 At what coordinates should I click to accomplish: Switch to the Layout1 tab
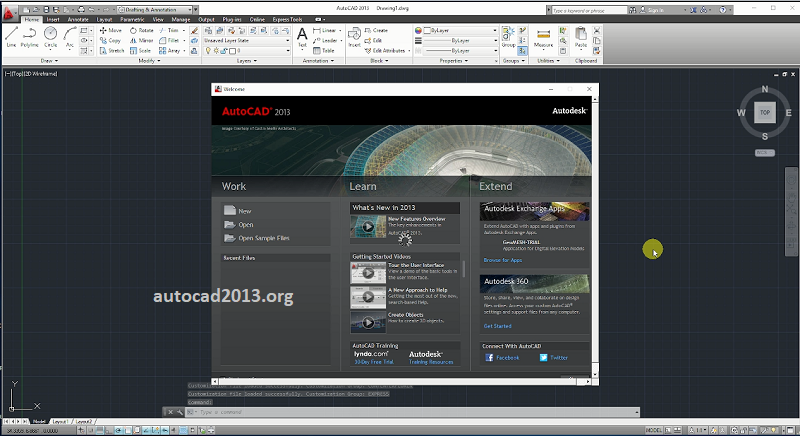click(x=60, y=422)
